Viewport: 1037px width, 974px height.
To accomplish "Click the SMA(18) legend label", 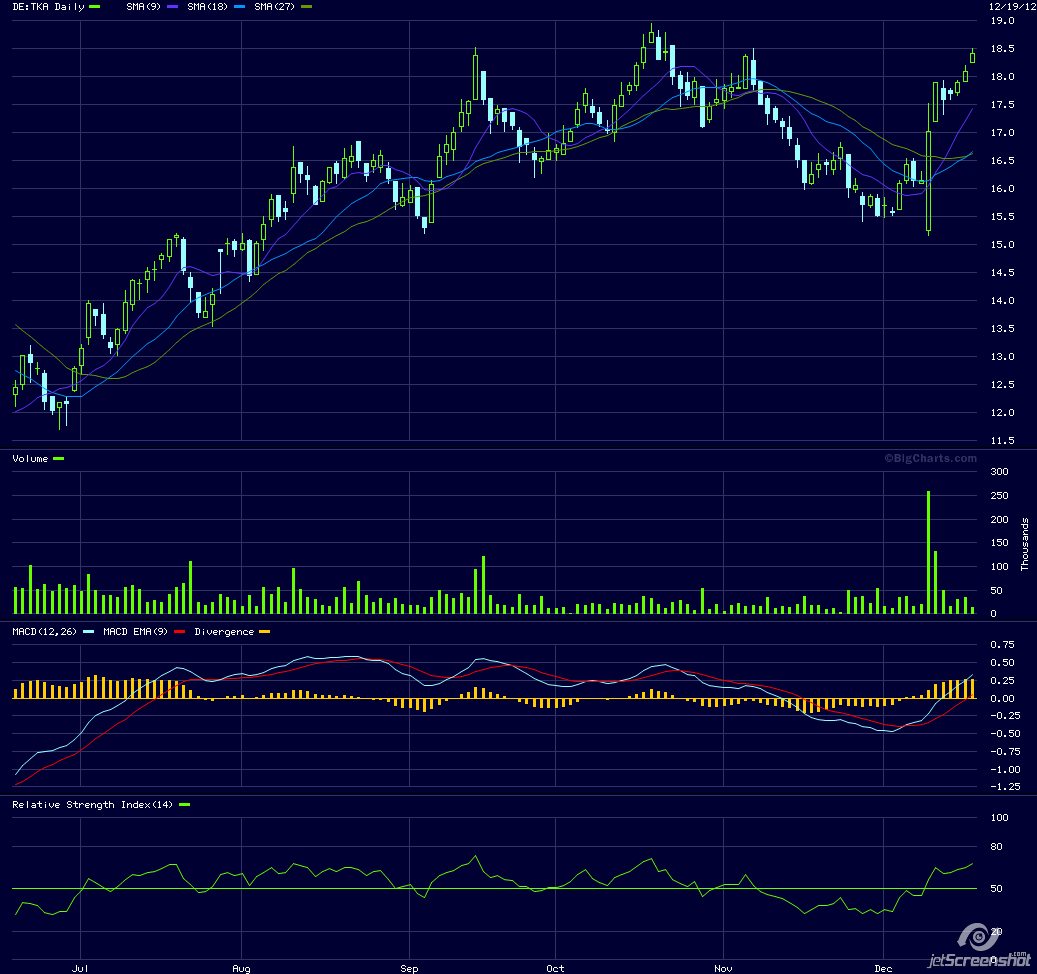I will coord(207,7).
